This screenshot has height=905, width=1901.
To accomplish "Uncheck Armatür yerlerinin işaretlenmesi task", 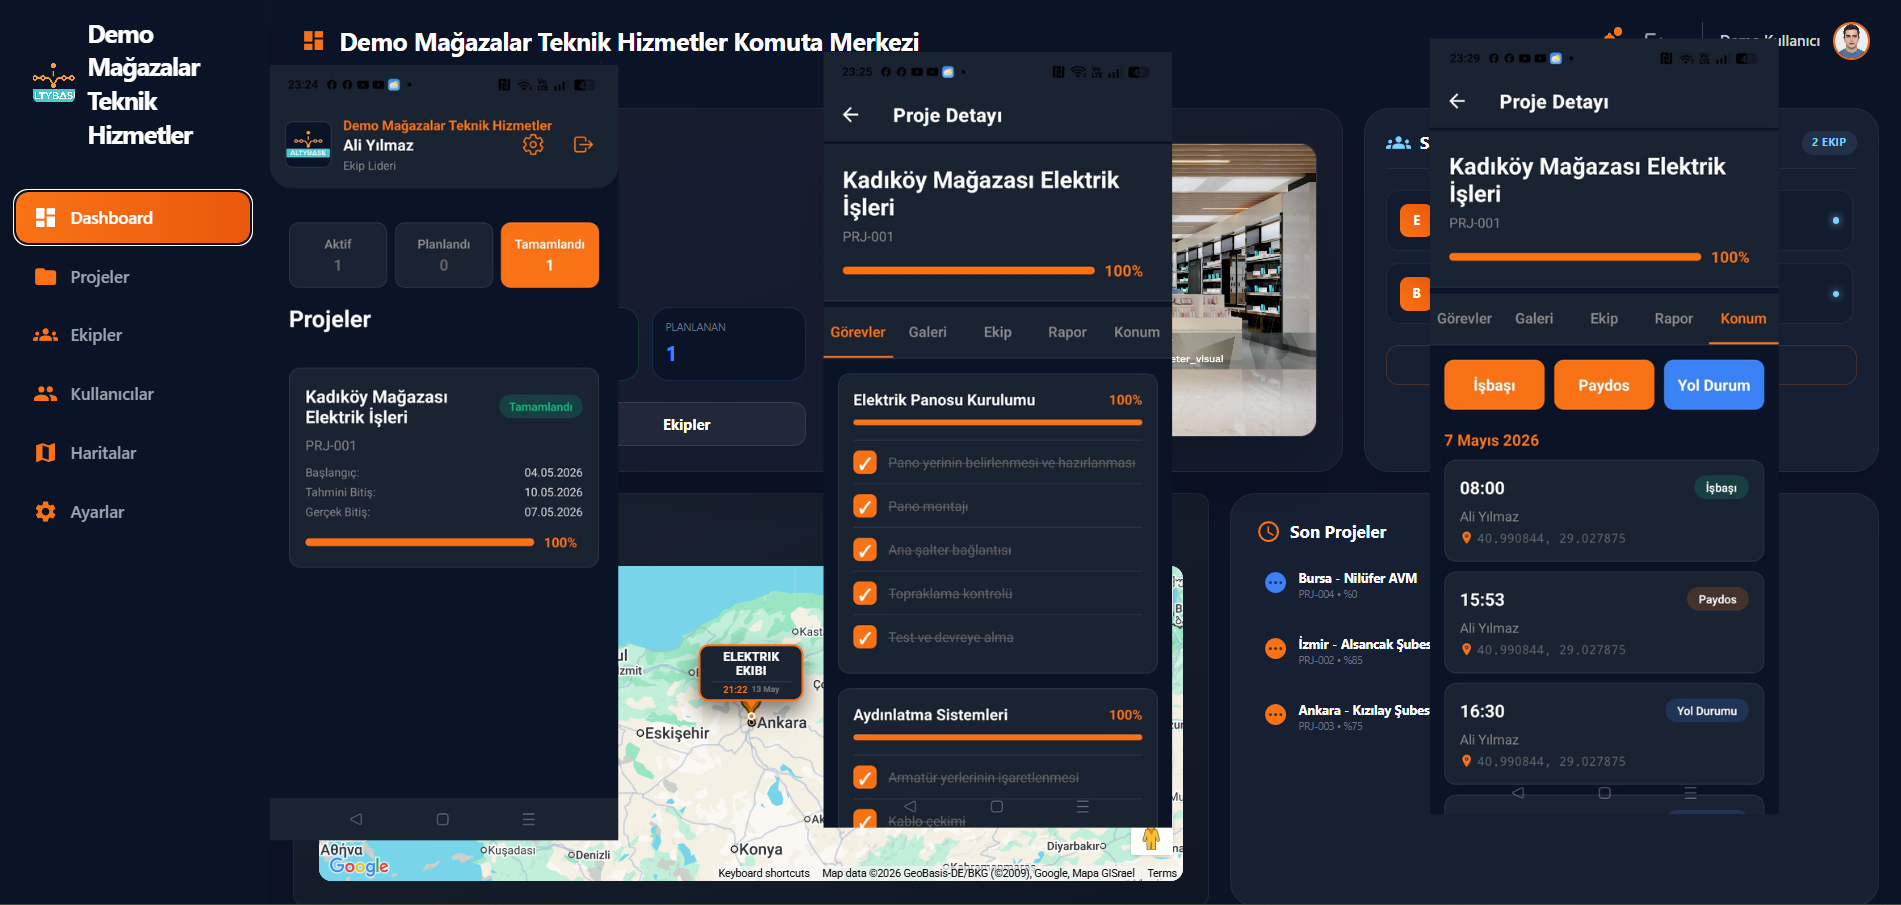I will coord(865,777).
